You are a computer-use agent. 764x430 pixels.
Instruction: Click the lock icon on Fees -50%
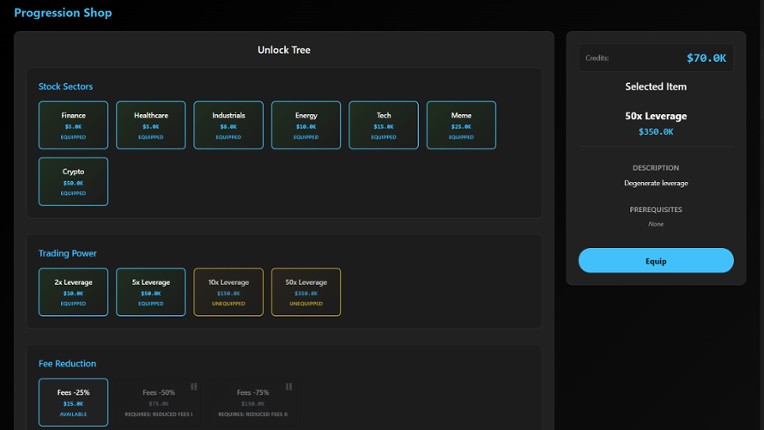194,386
